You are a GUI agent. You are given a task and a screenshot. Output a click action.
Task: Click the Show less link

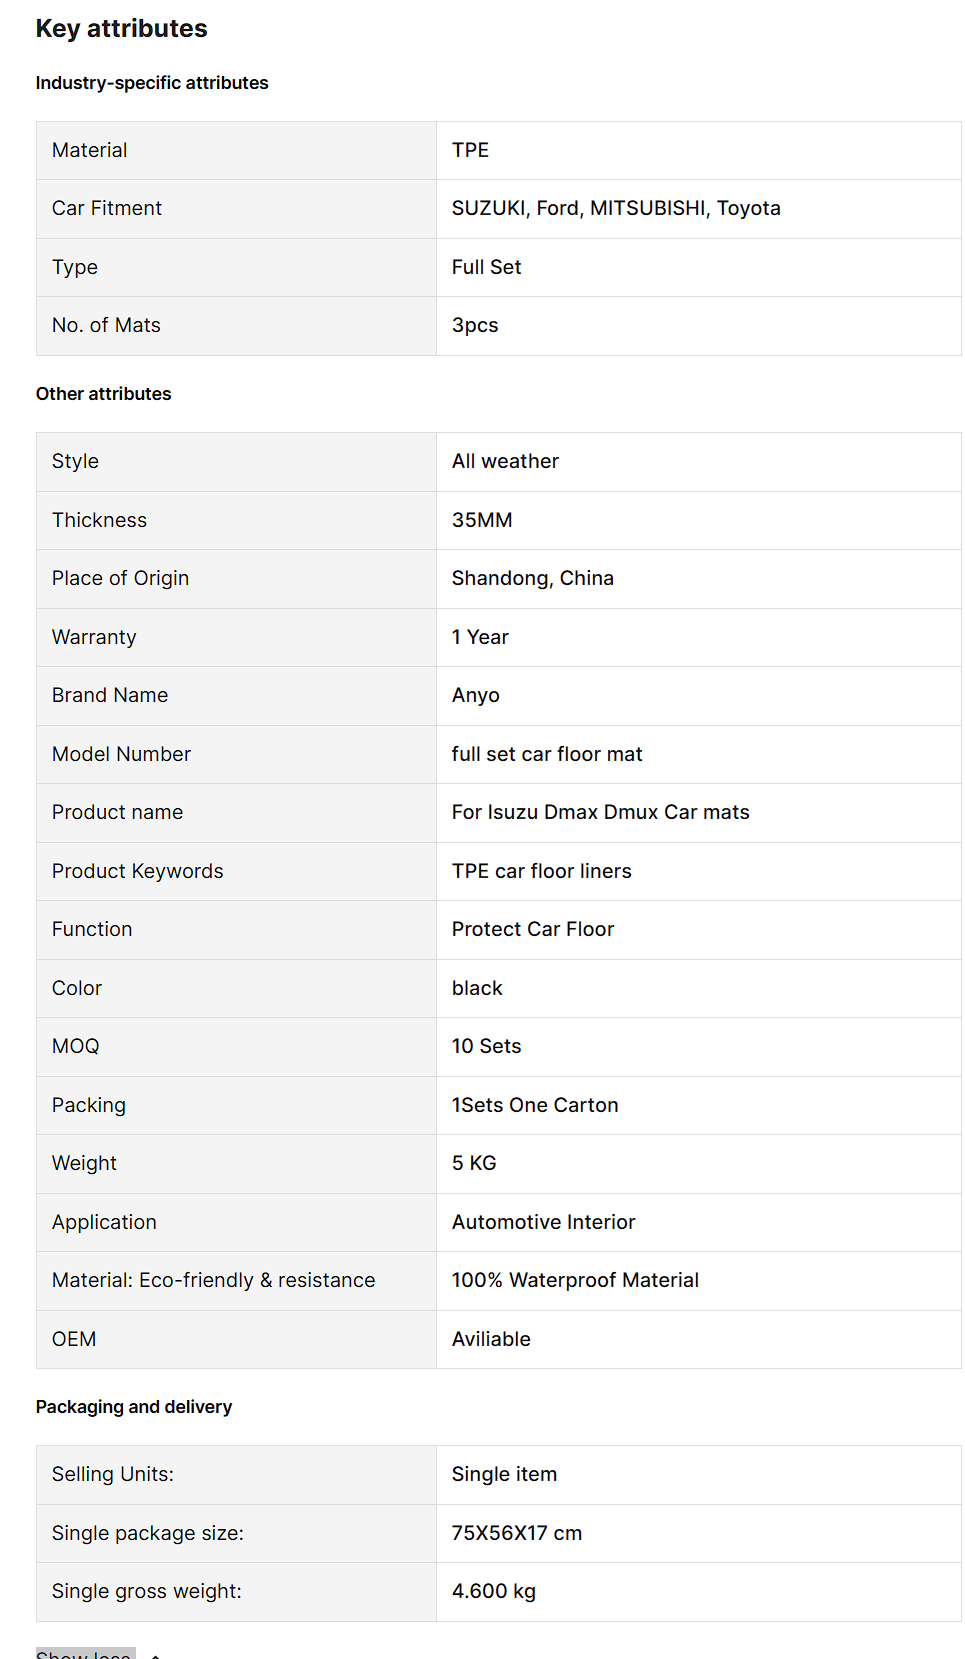(x=84, y=1654)
